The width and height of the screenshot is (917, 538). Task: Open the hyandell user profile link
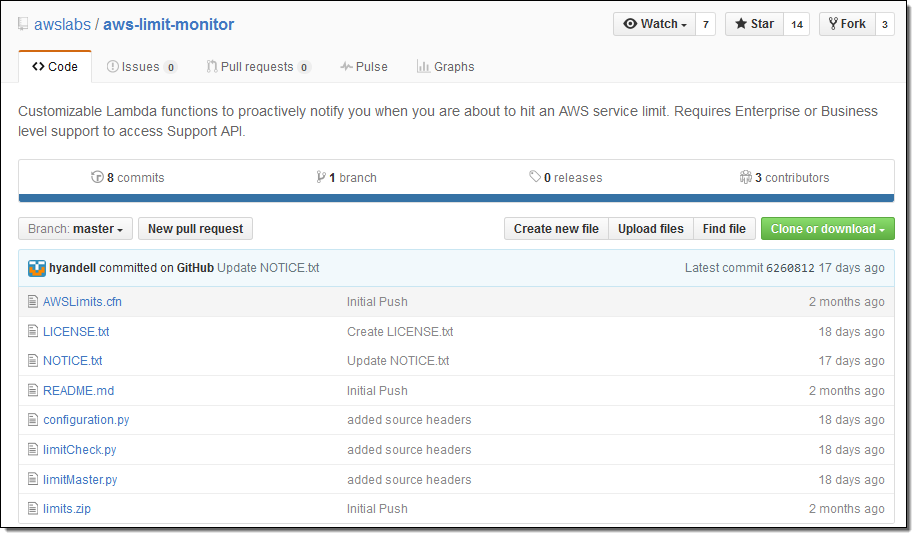(73, 268)
